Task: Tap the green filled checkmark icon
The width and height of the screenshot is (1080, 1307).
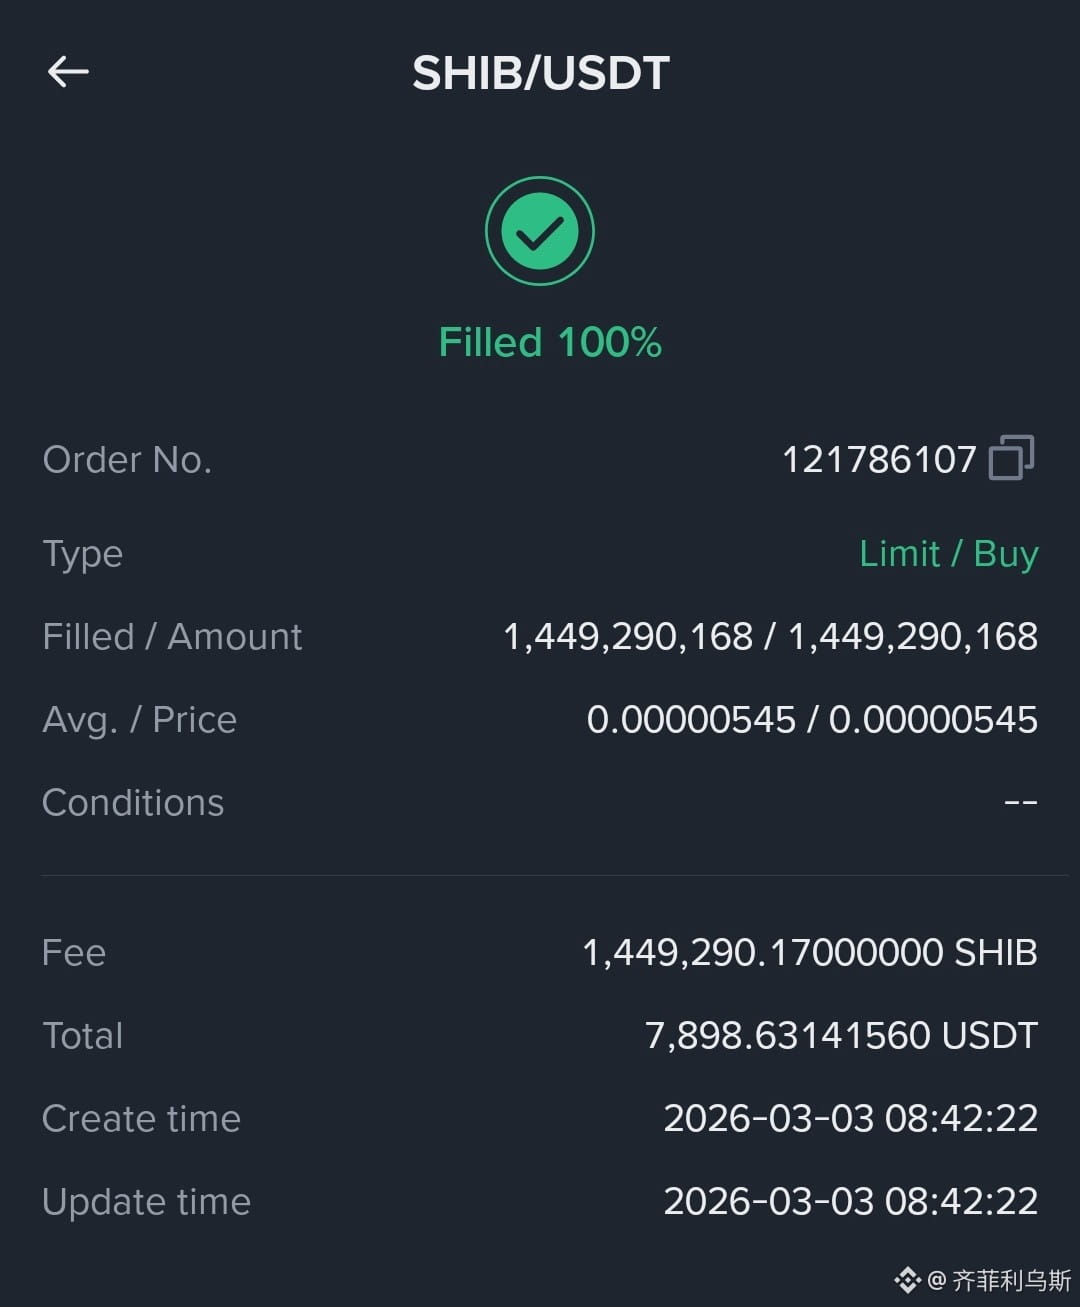Action: point(540,231)
